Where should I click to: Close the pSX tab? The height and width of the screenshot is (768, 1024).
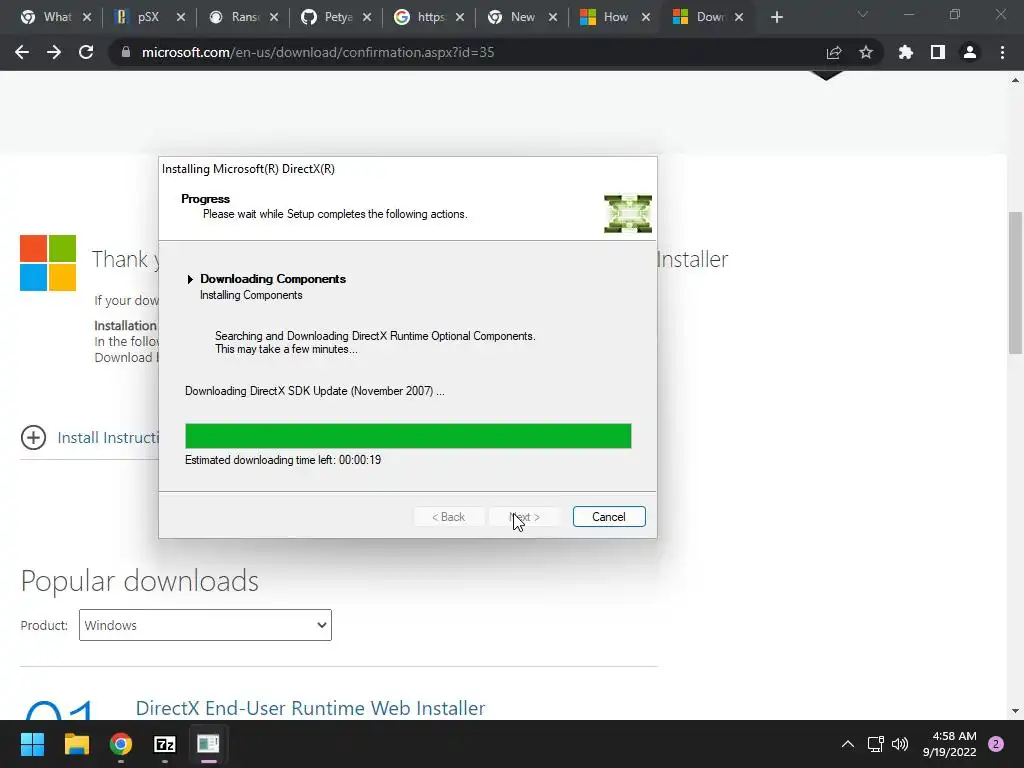point(181,17)
